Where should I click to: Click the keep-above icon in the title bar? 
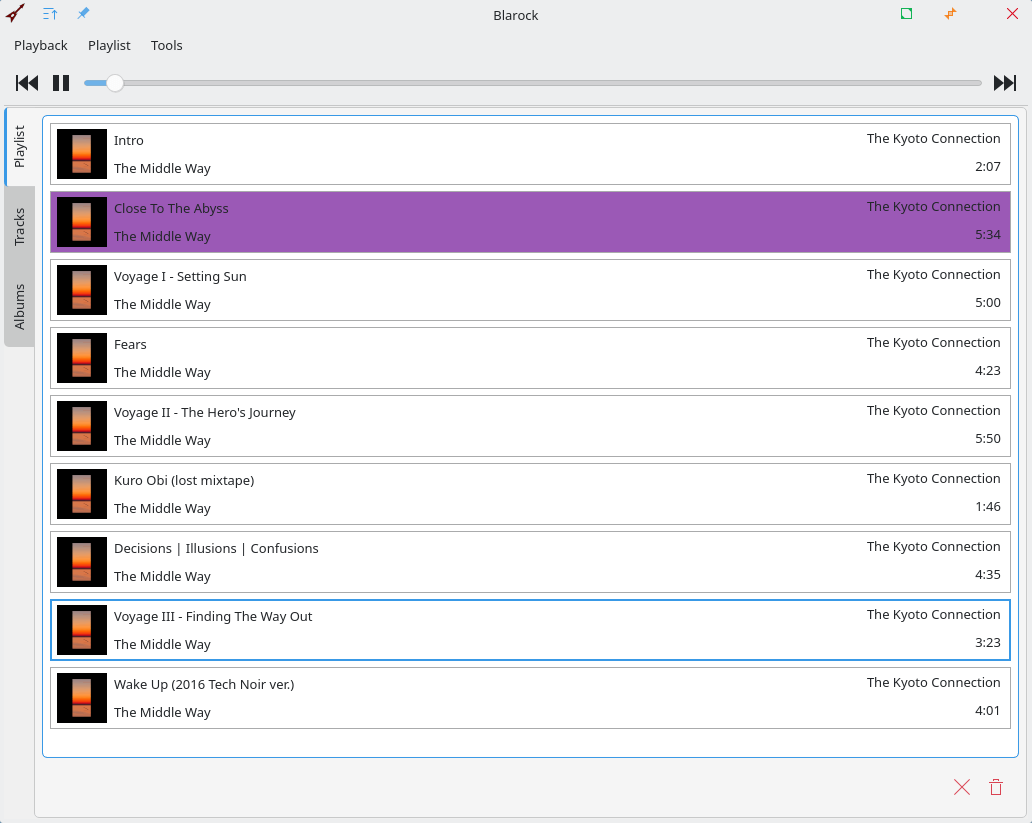pos(50,14)
